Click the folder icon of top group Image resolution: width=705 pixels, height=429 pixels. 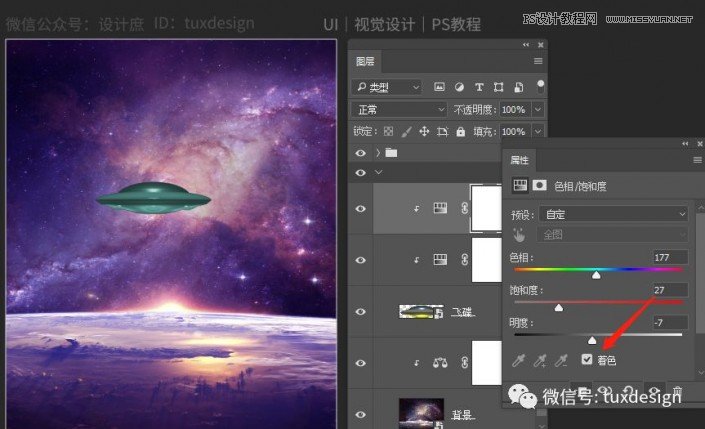(391, 153)
